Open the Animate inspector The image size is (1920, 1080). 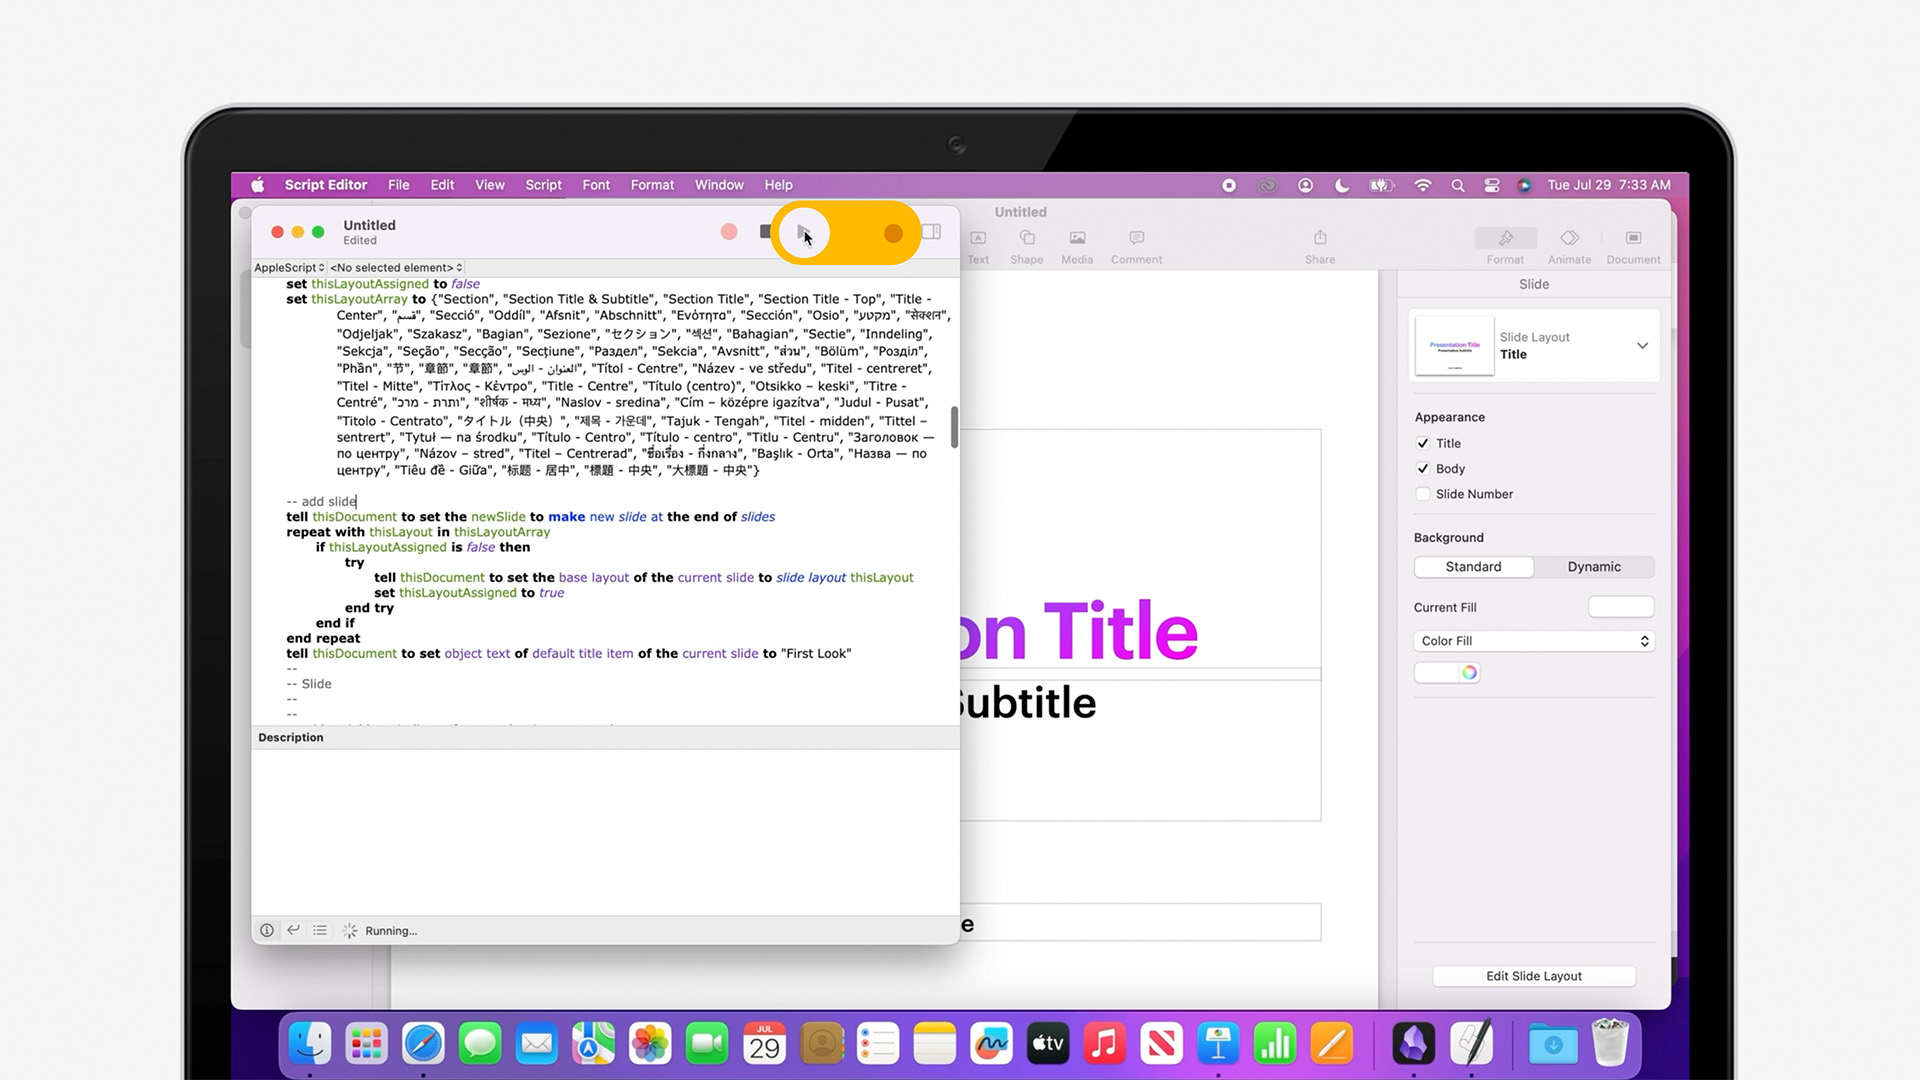(x=1569, y=245)
